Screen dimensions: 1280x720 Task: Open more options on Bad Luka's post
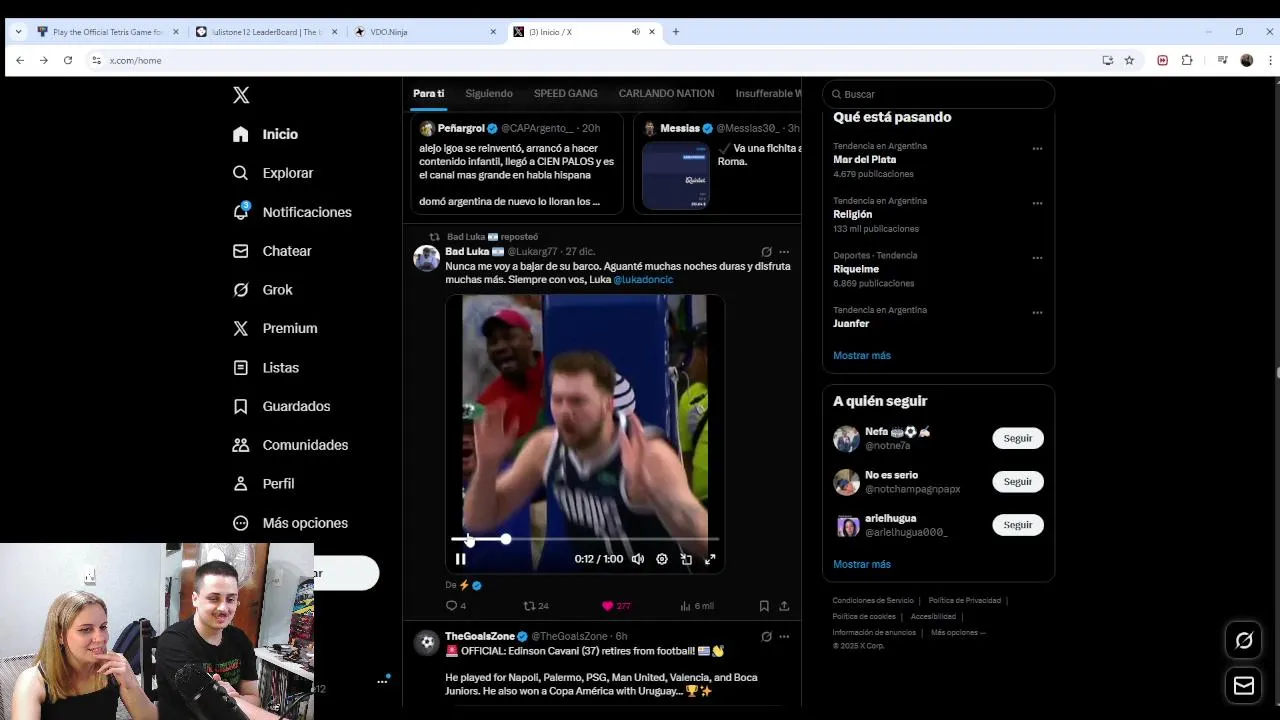pos(784,252)
